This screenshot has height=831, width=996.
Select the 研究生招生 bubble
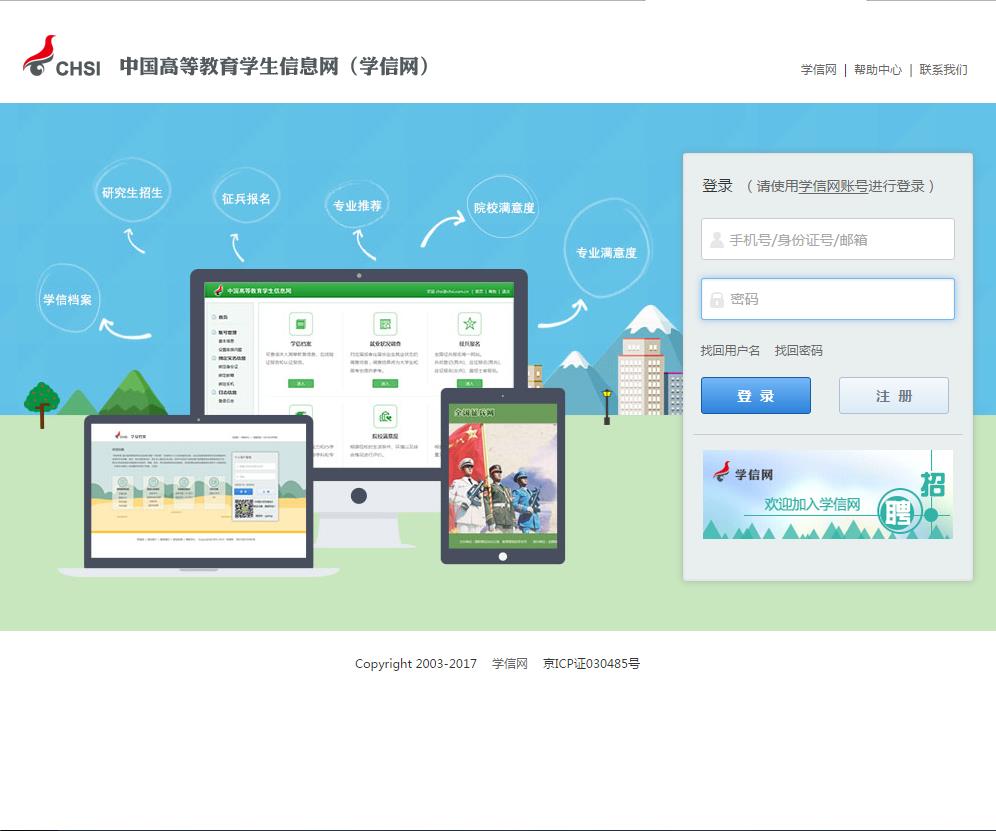coord(132,191)
